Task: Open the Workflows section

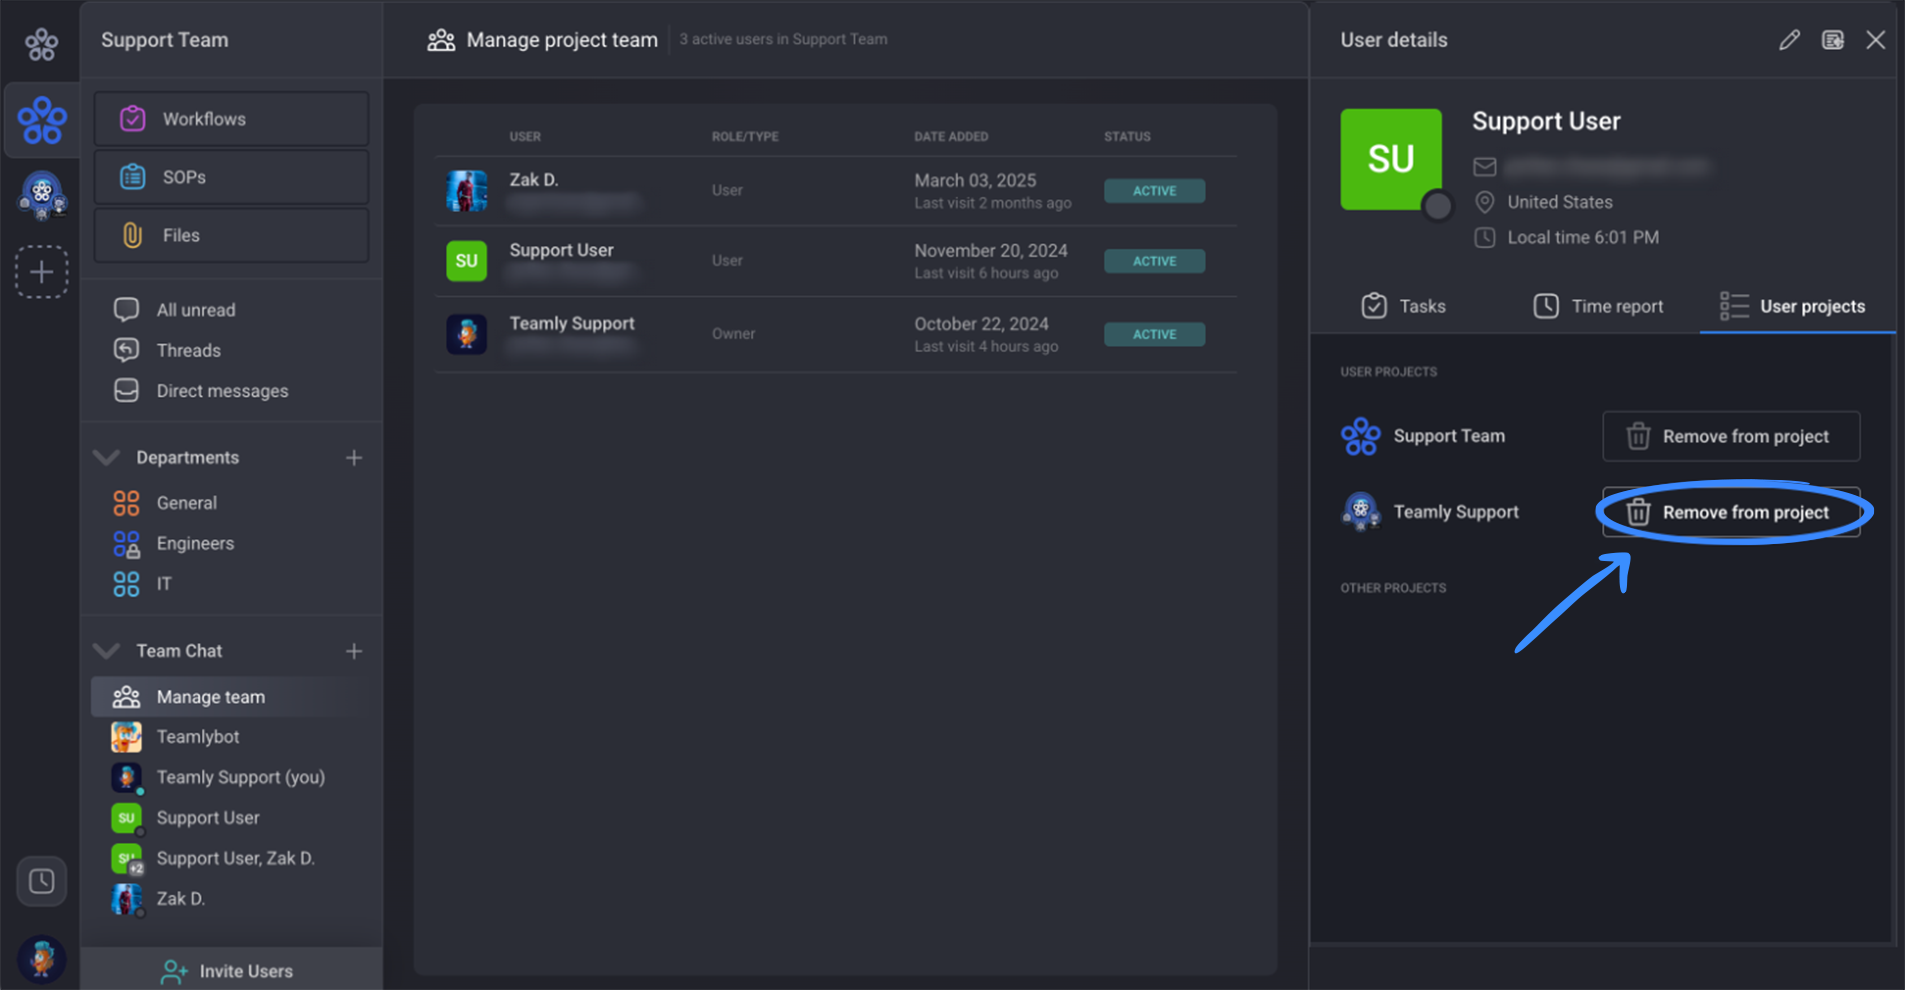Action: 231,119
